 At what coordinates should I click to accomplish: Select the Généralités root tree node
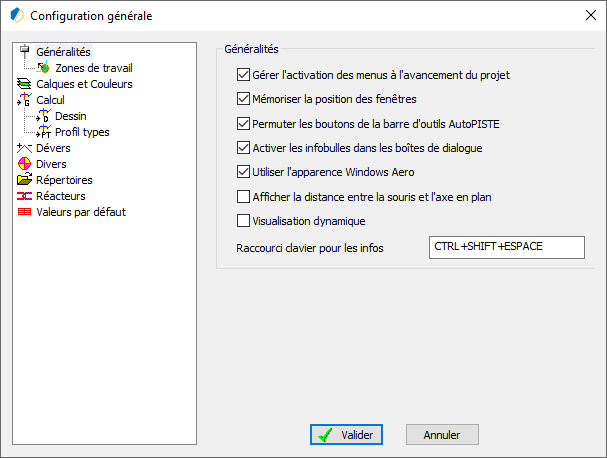coord(63,52)
